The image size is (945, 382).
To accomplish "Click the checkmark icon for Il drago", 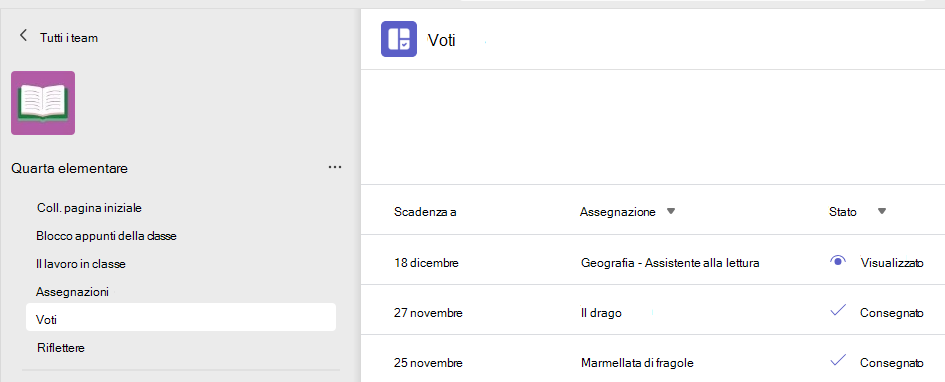I will click(x=838, y=310).
